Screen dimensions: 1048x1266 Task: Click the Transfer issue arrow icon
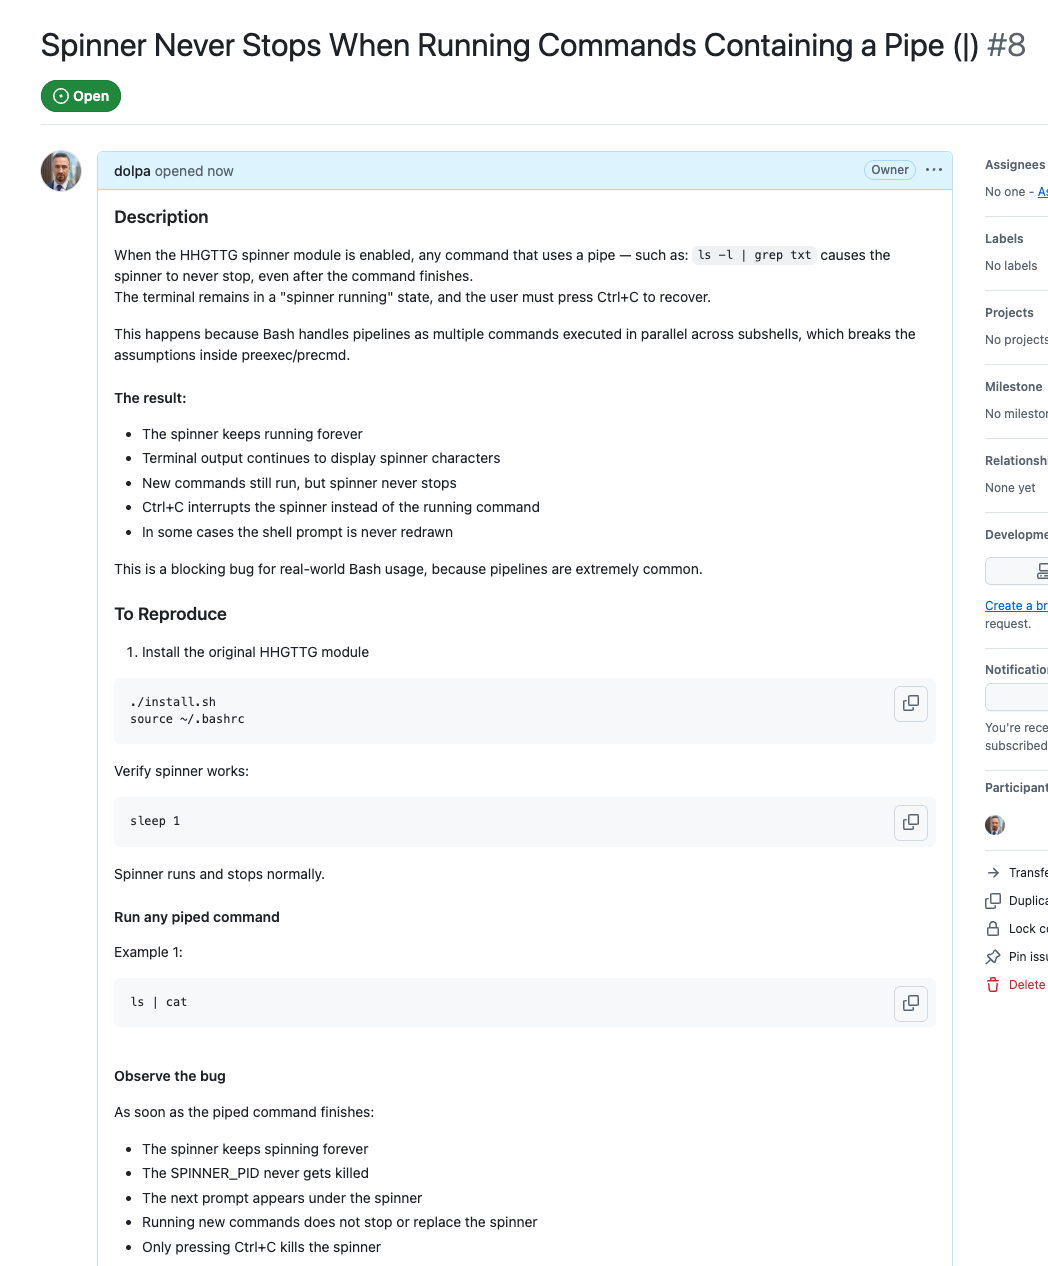(993, 873)
